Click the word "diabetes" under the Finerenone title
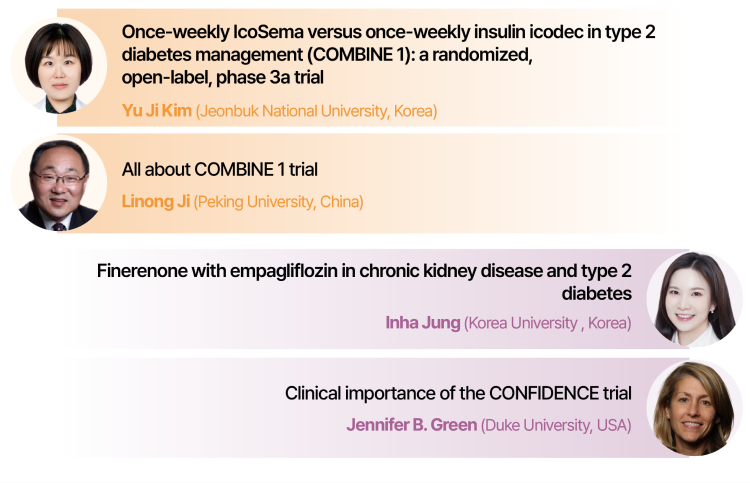This screenshot has height=483, width=750. 595,293
